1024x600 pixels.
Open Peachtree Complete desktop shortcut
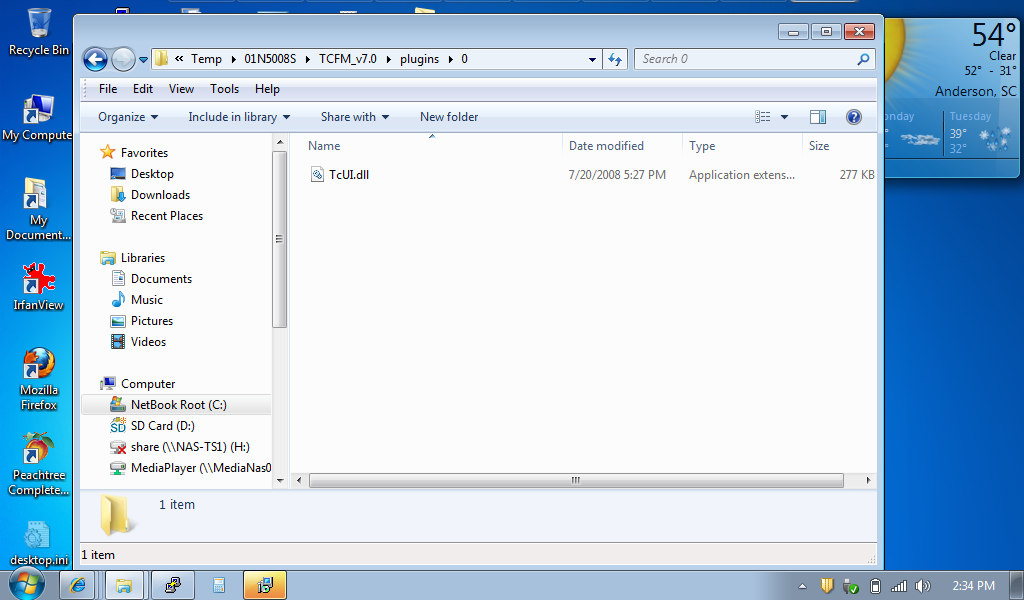click(x=39, y=464)
